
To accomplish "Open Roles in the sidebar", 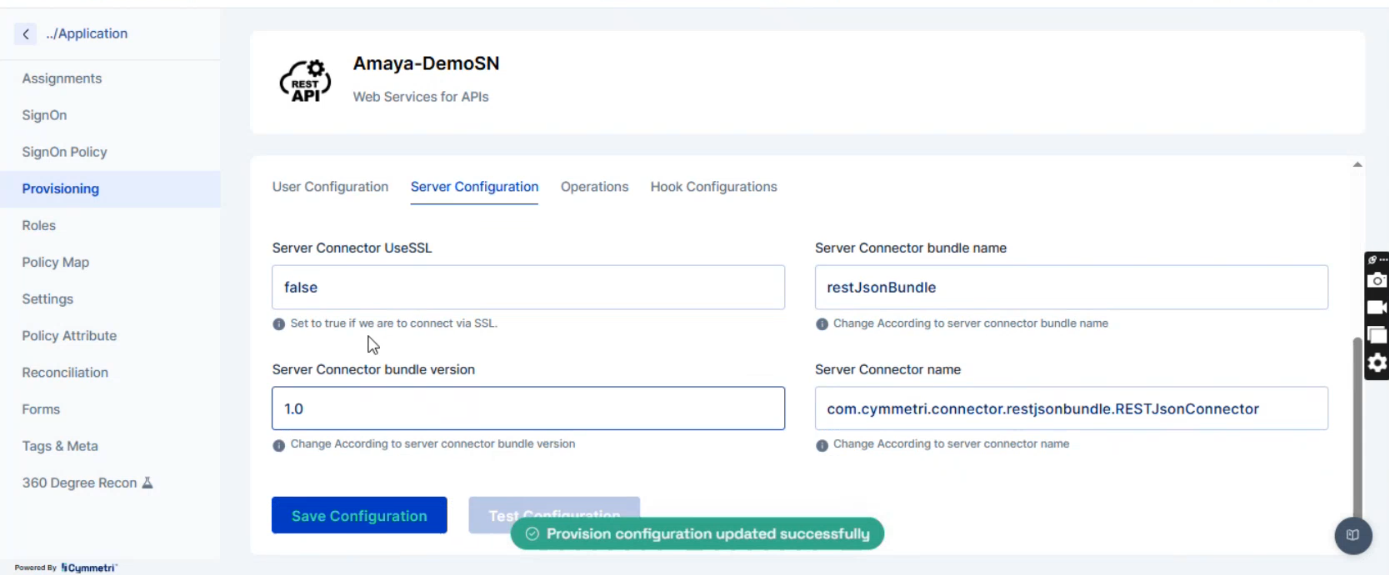I will click(39, 225).
